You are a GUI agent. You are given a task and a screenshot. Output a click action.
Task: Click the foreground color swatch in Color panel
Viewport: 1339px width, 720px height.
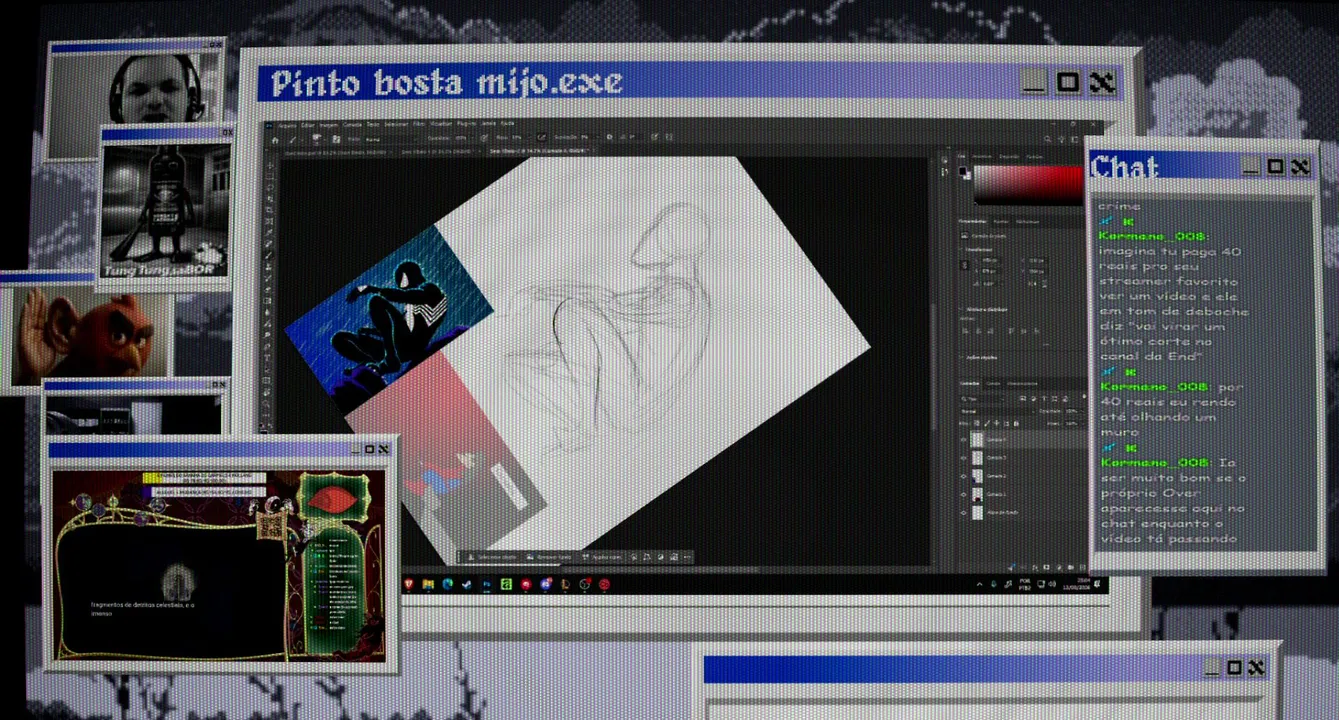coord(962,171)
